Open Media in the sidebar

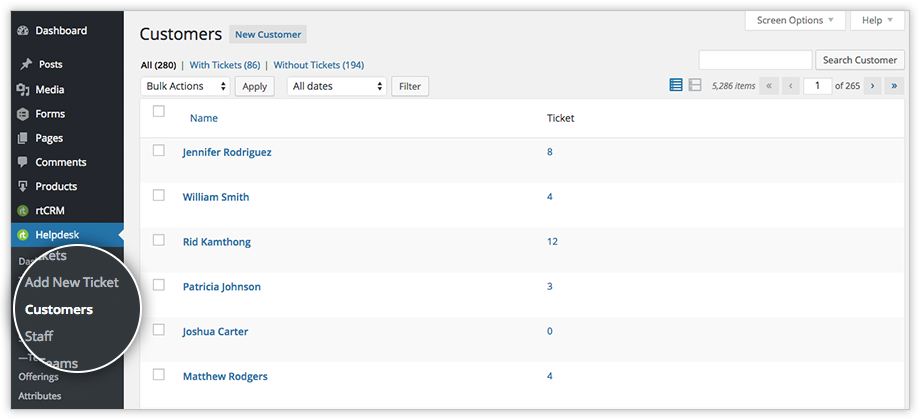click(50, 90)
